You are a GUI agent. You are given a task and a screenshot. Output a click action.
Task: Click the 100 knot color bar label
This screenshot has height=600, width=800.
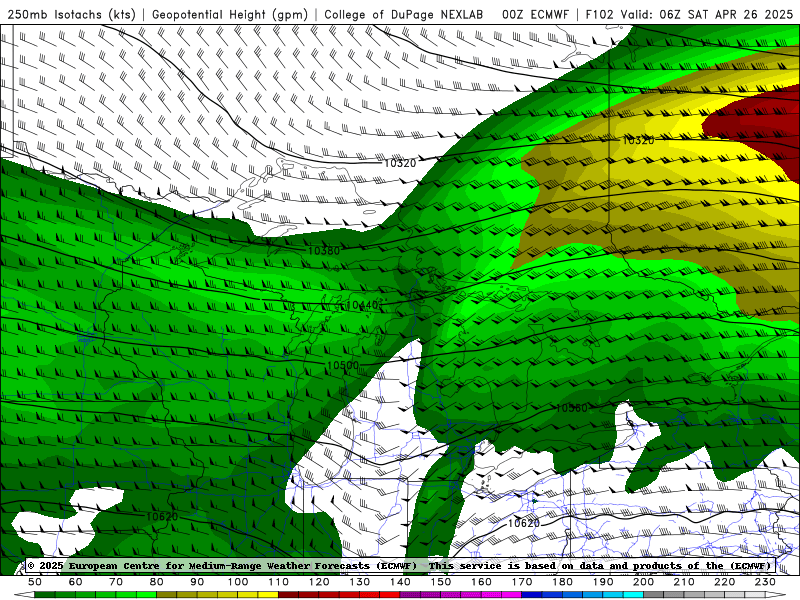click(238, 582)
